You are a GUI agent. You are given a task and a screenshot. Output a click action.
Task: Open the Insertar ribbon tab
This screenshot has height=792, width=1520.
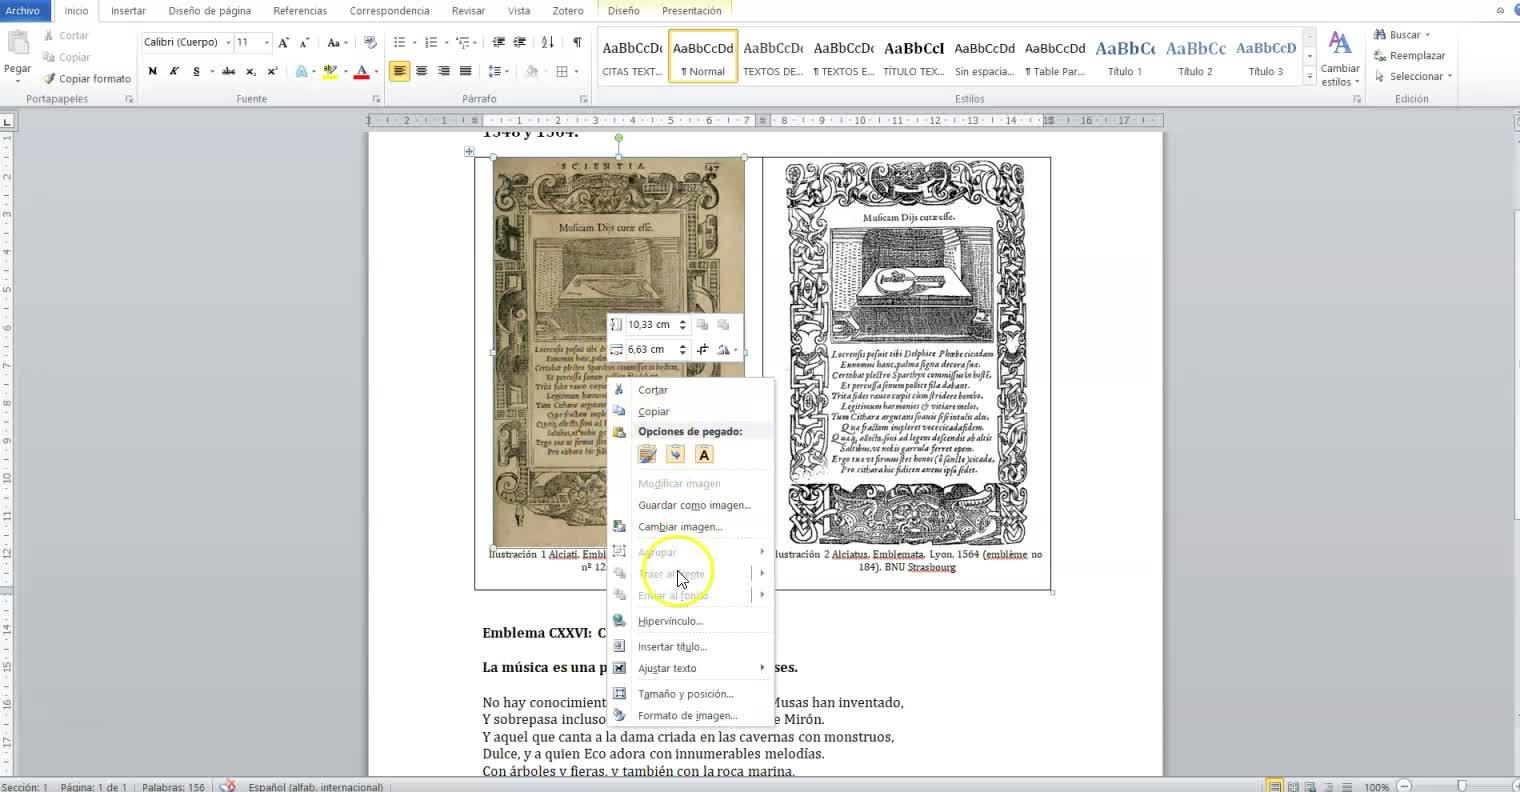pos(128,11)
